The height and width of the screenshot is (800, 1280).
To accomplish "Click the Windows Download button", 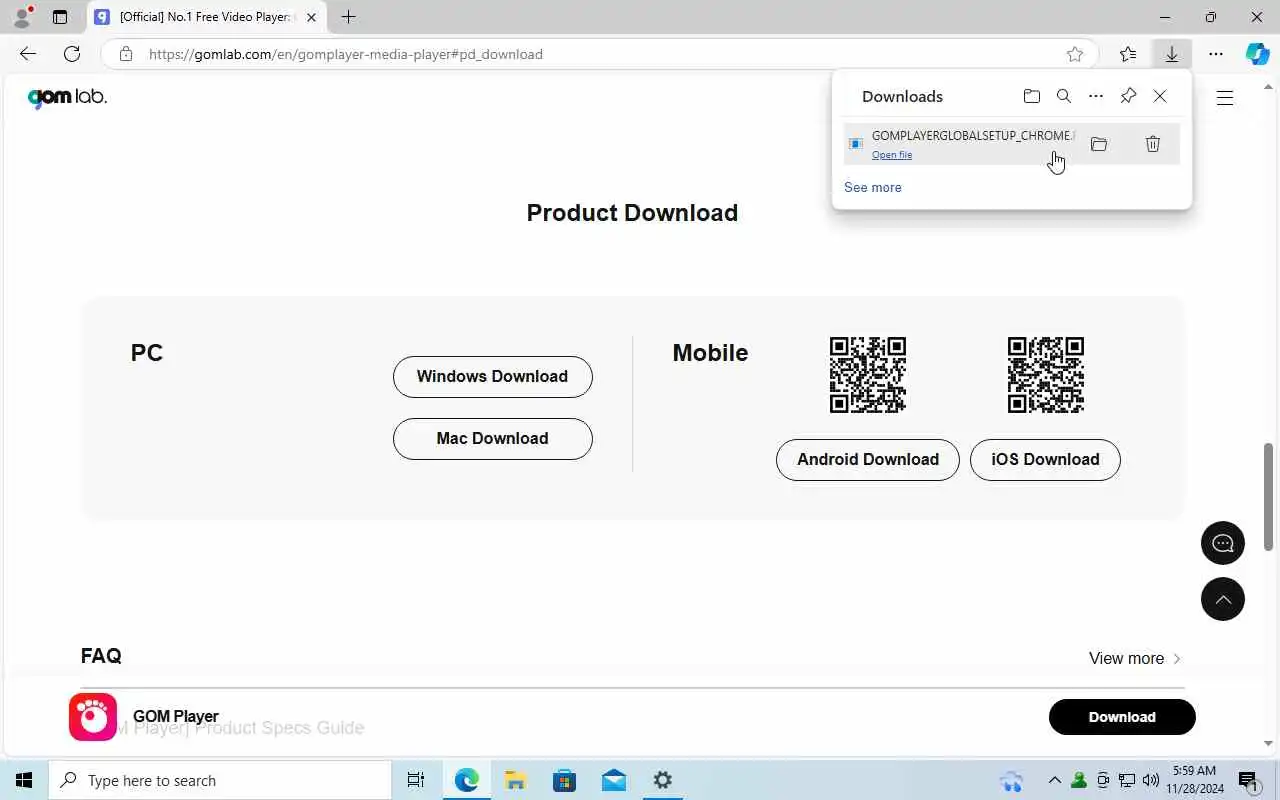I will click(493, 377).
